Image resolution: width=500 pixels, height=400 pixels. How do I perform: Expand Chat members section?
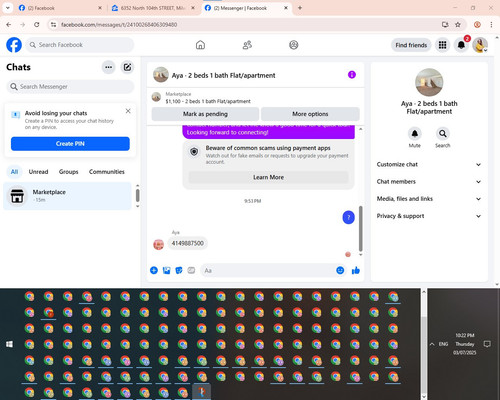tap(429, 182)
